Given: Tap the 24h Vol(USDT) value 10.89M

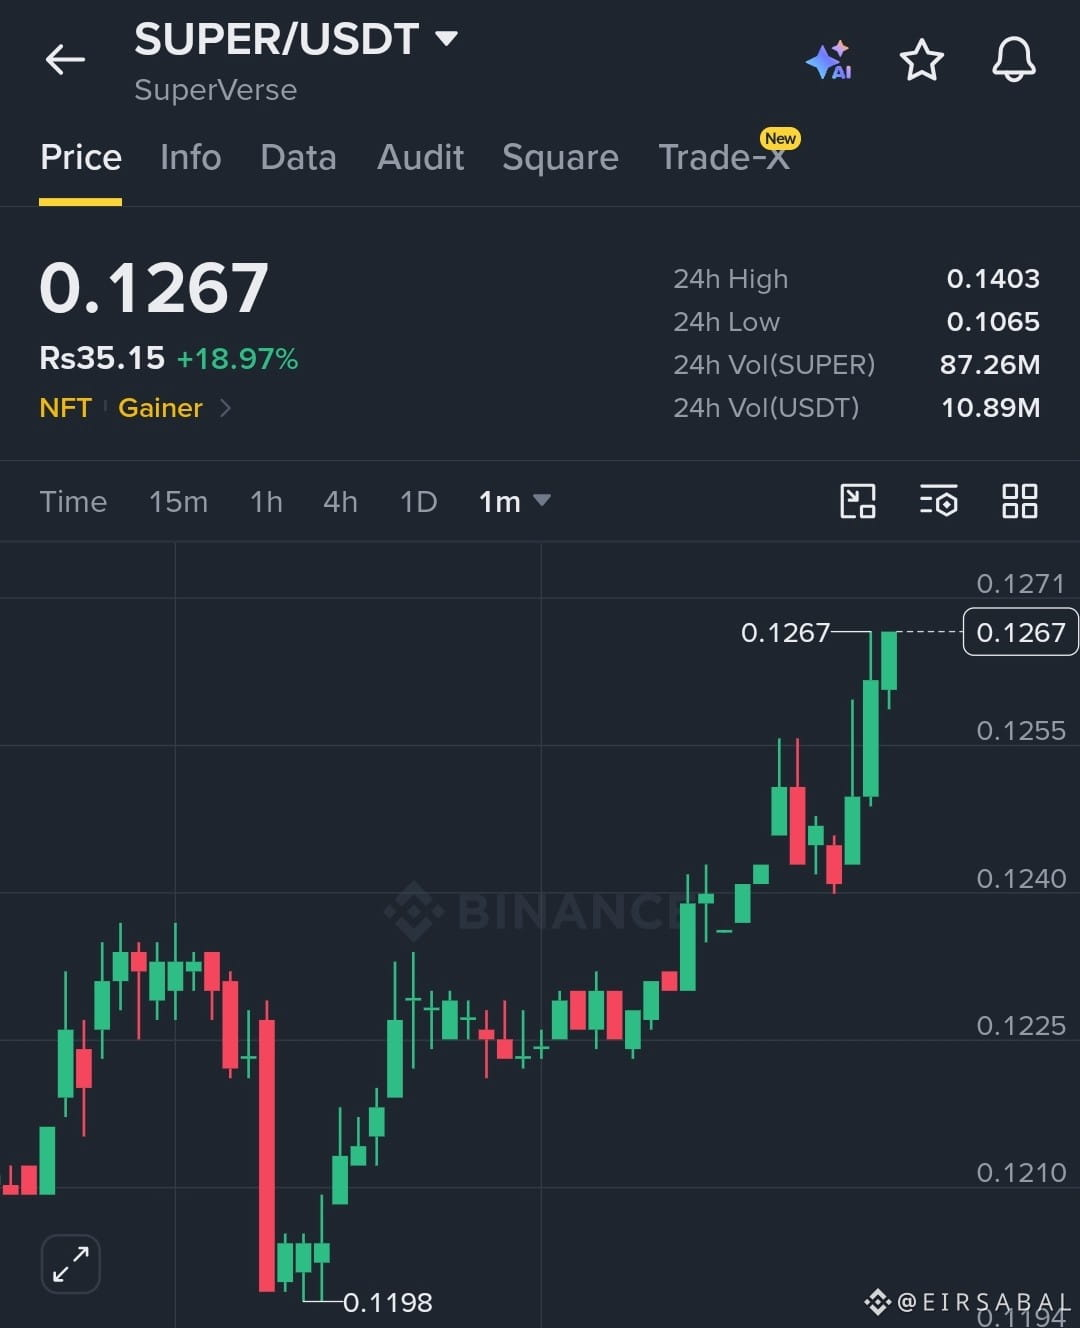Looking at the screenshot, I should tap(991, 408).
